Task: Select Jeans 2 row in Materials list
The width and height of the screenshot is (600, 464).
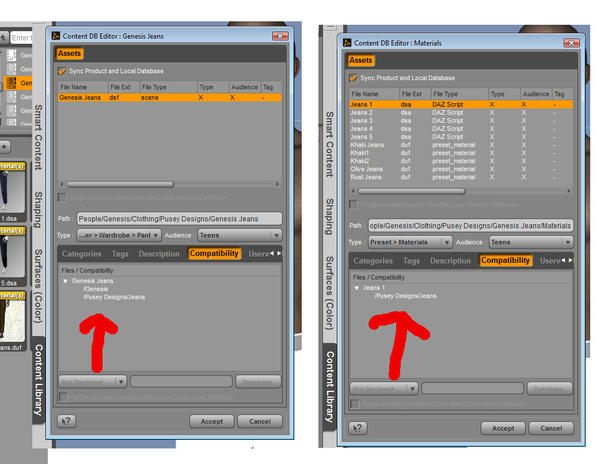Action: (461, 112)
